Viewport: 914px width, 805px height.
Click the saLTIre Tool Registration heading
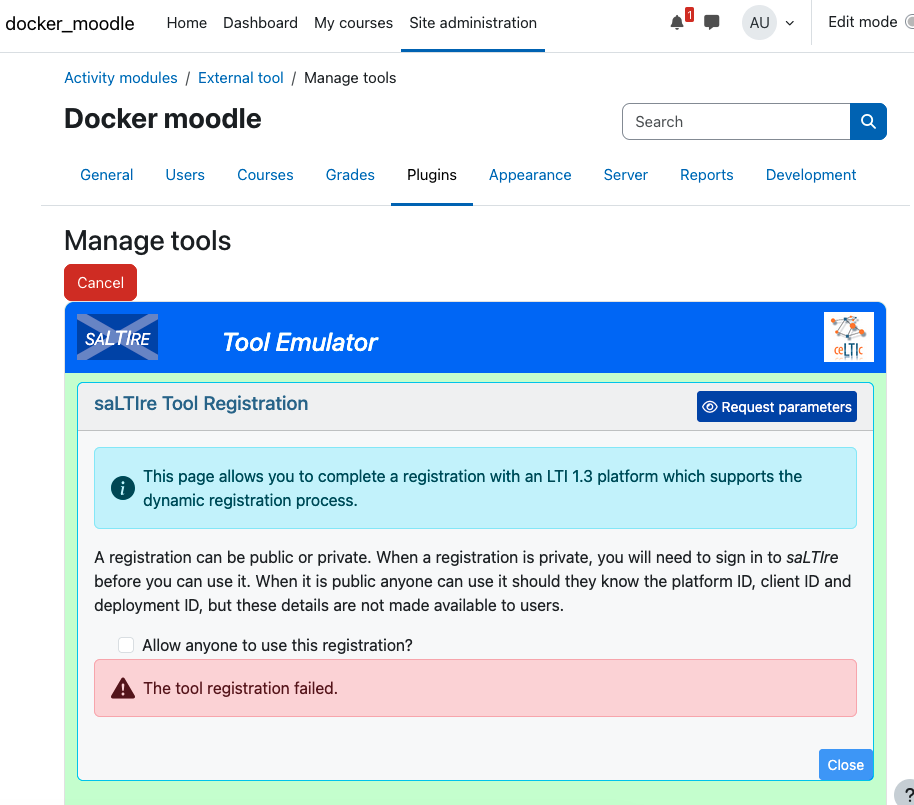[x=201, y=403]
